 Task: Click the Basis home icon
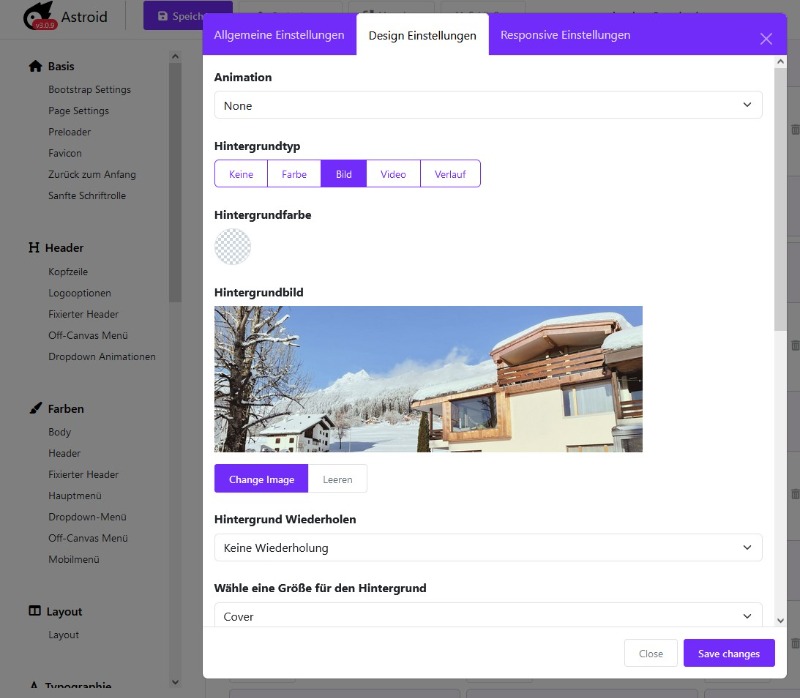(35, 67)
